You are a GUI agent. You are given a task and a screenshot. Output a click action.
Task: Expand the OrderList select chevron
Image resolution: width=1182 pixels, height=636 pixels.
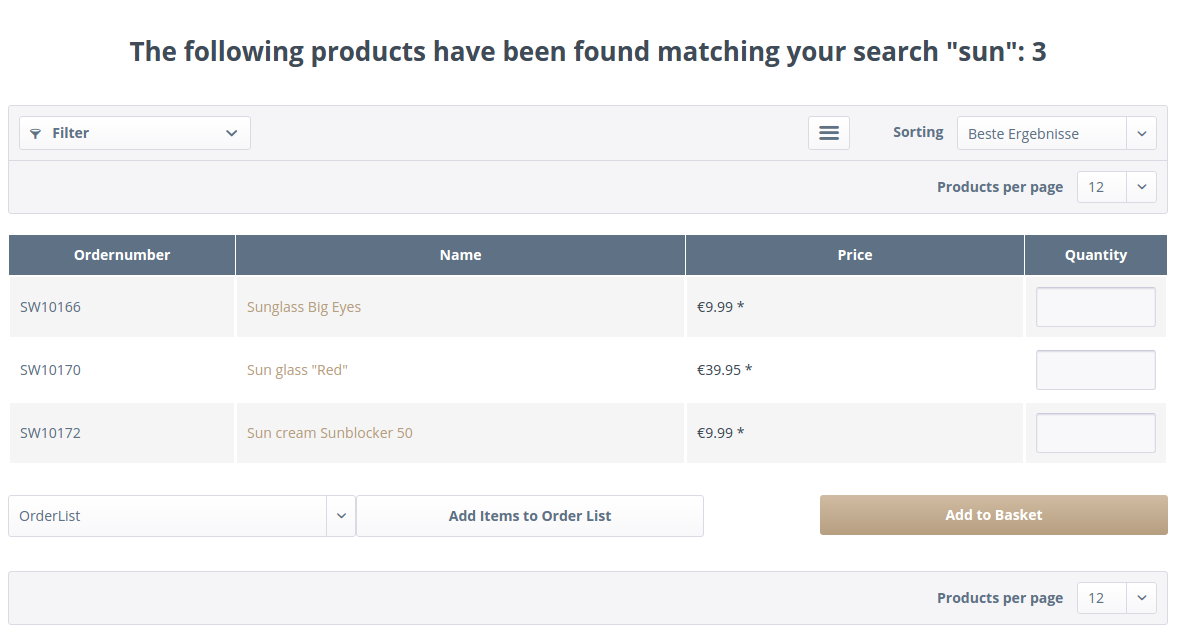(x=341, y=516)
